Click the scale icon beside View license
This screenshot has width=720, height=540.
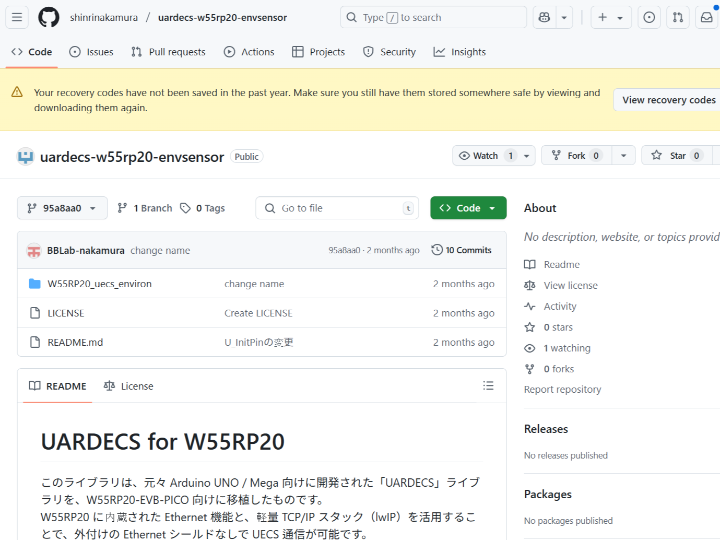tap(529, 286)
